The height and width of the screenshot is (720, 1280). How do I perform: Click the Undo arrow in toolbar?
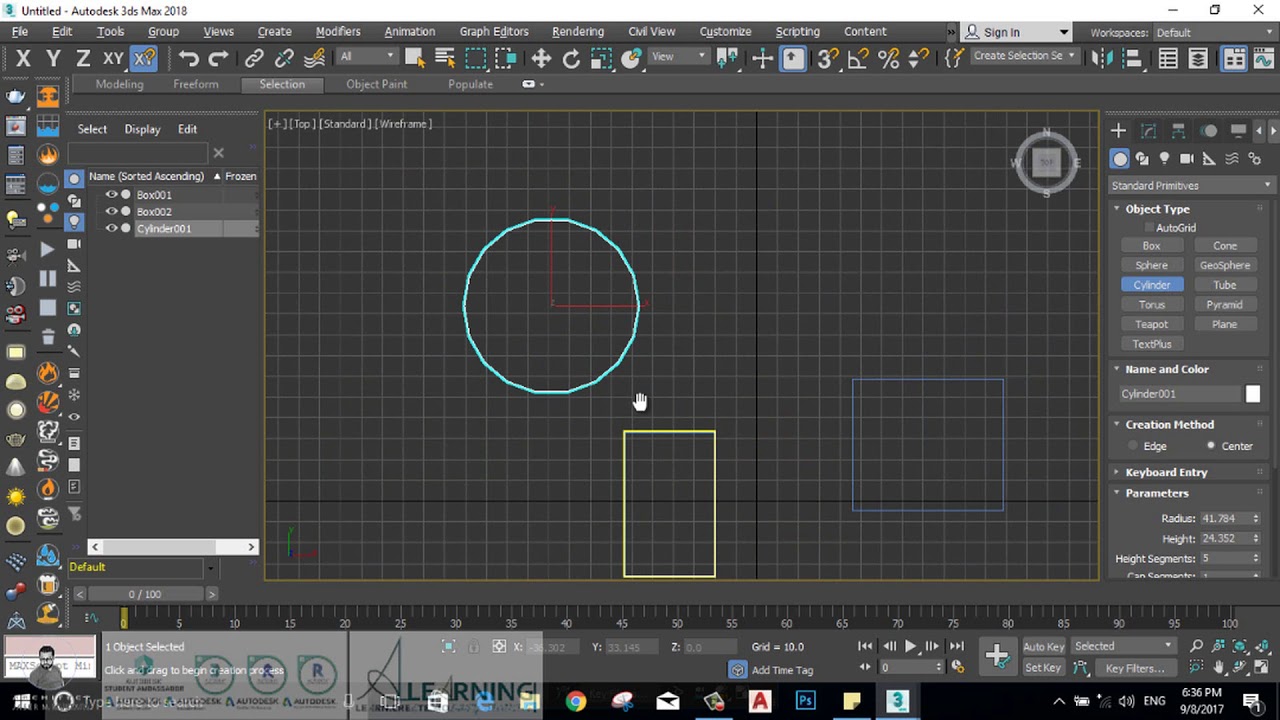[x=189, y=59]
